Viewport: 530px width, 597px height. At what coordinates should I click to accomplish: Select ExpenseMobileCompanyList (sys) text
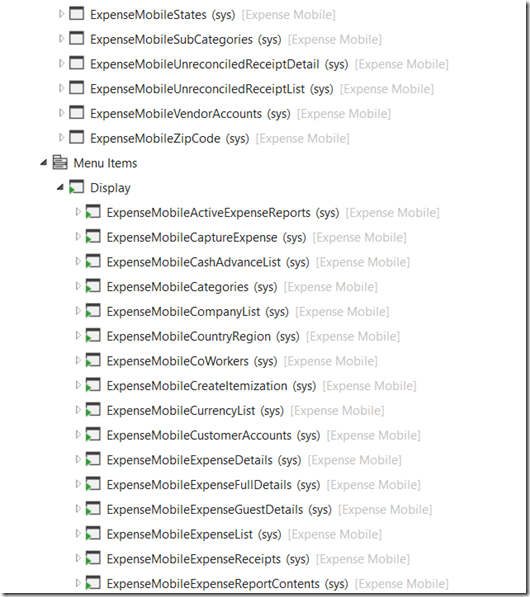click(x=198, y=312)
